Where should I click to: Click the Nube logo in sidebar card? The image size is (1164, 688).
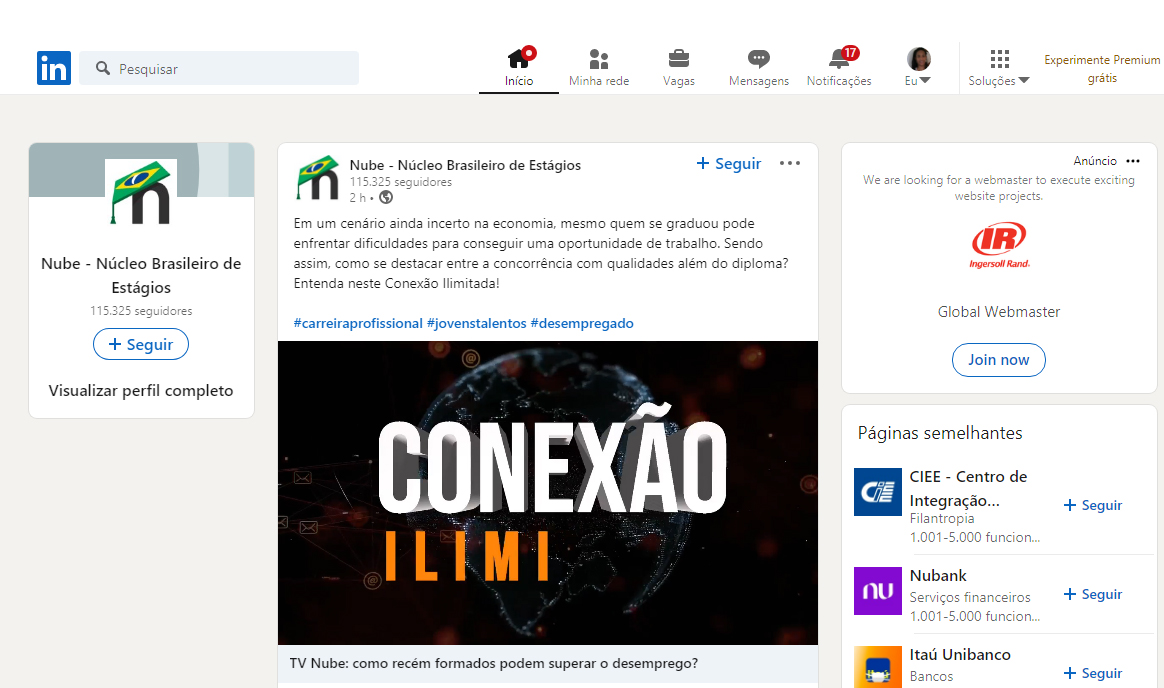pyautogui.click(x=141, y=192)
